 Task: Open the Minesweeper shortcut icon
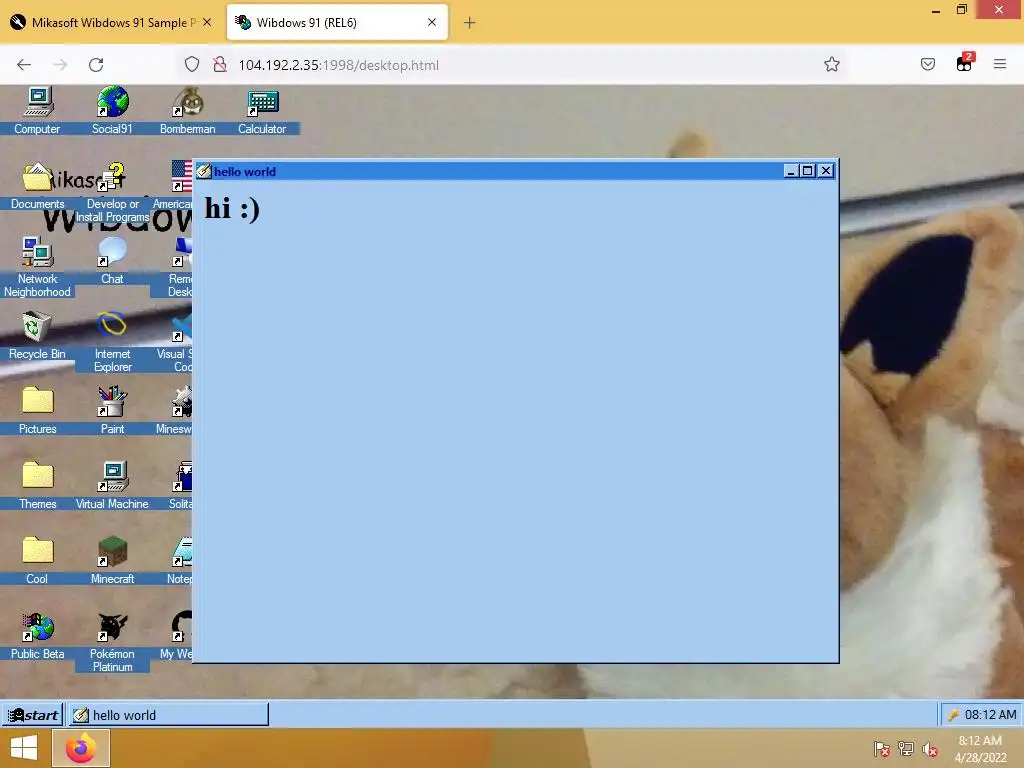172,410
